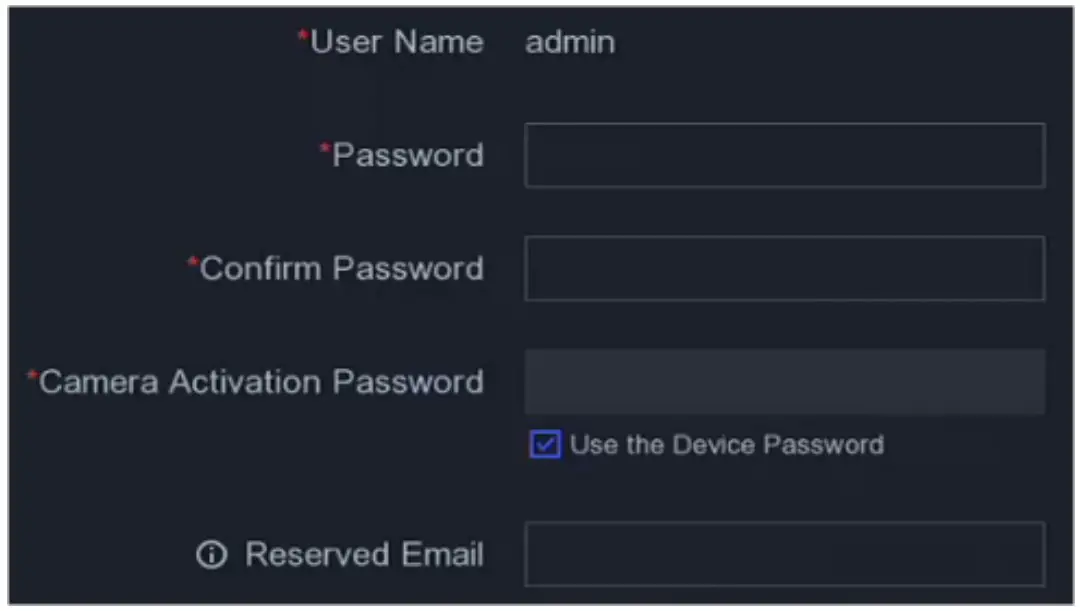
Task: Click the red asterisk before User Name
Action: point(303,37)
